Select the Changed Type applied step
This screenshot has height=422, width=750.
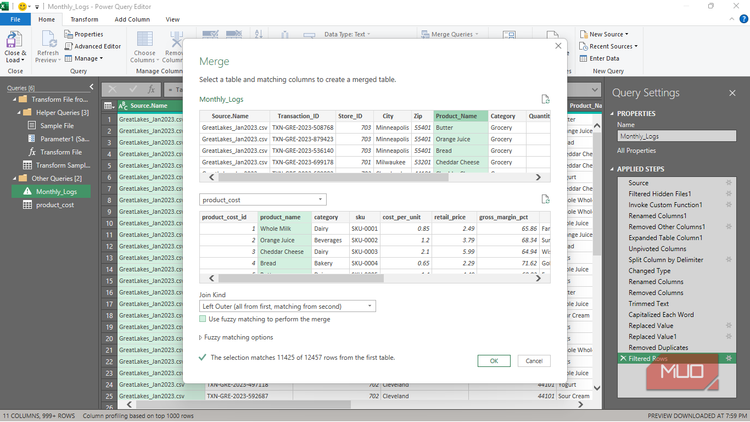649,271
